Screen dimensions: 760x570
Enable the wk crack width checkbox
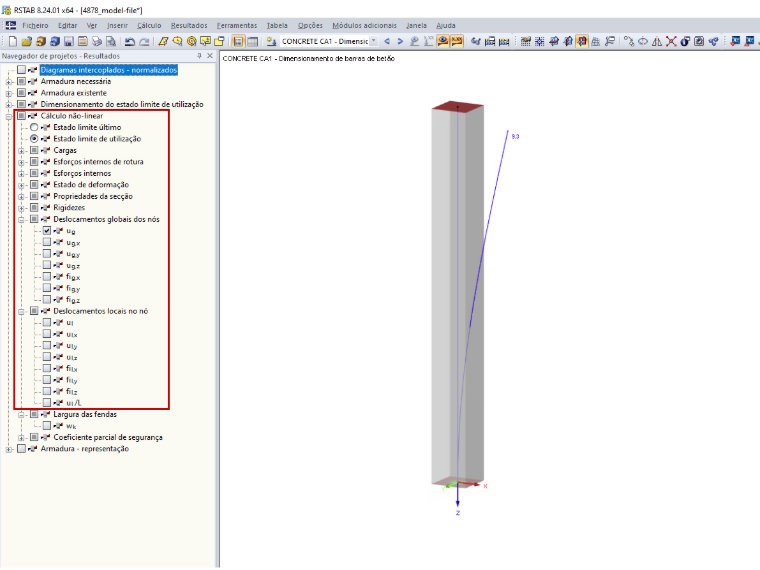click(x=47, y=426)
